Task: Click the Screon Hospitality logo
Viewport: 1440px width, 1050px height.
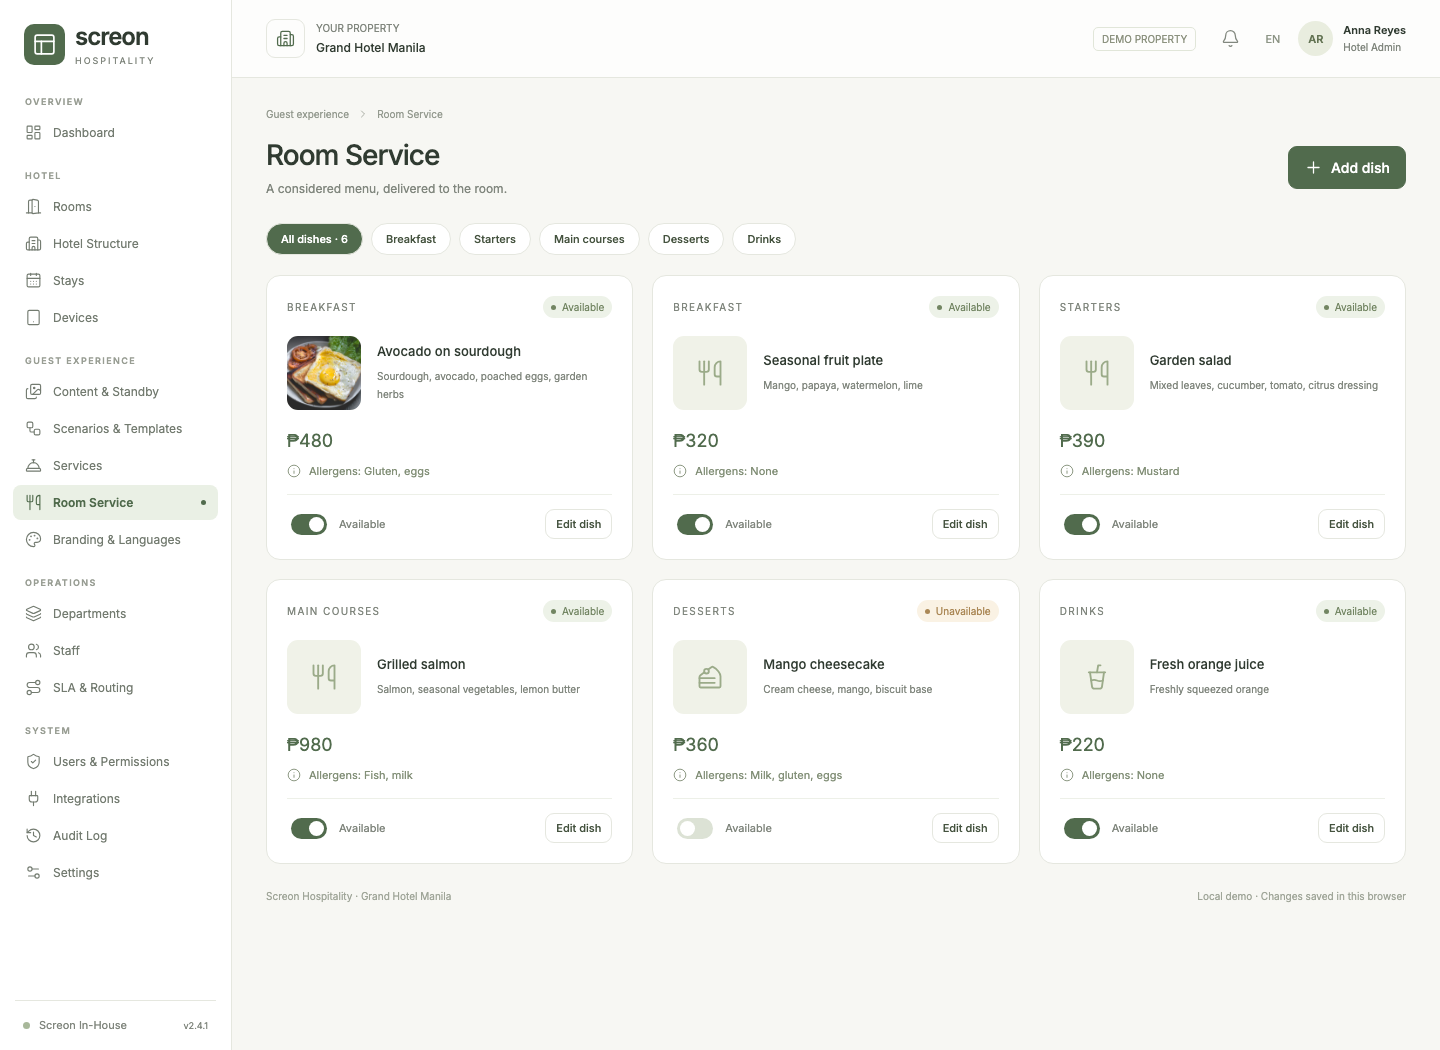Action: click(x=89, y=45)
